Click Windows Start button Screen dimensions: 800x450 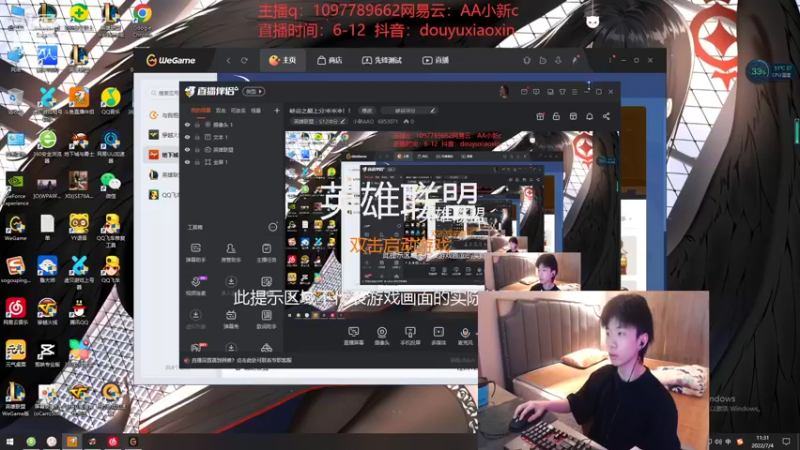(x=10, y=441)
